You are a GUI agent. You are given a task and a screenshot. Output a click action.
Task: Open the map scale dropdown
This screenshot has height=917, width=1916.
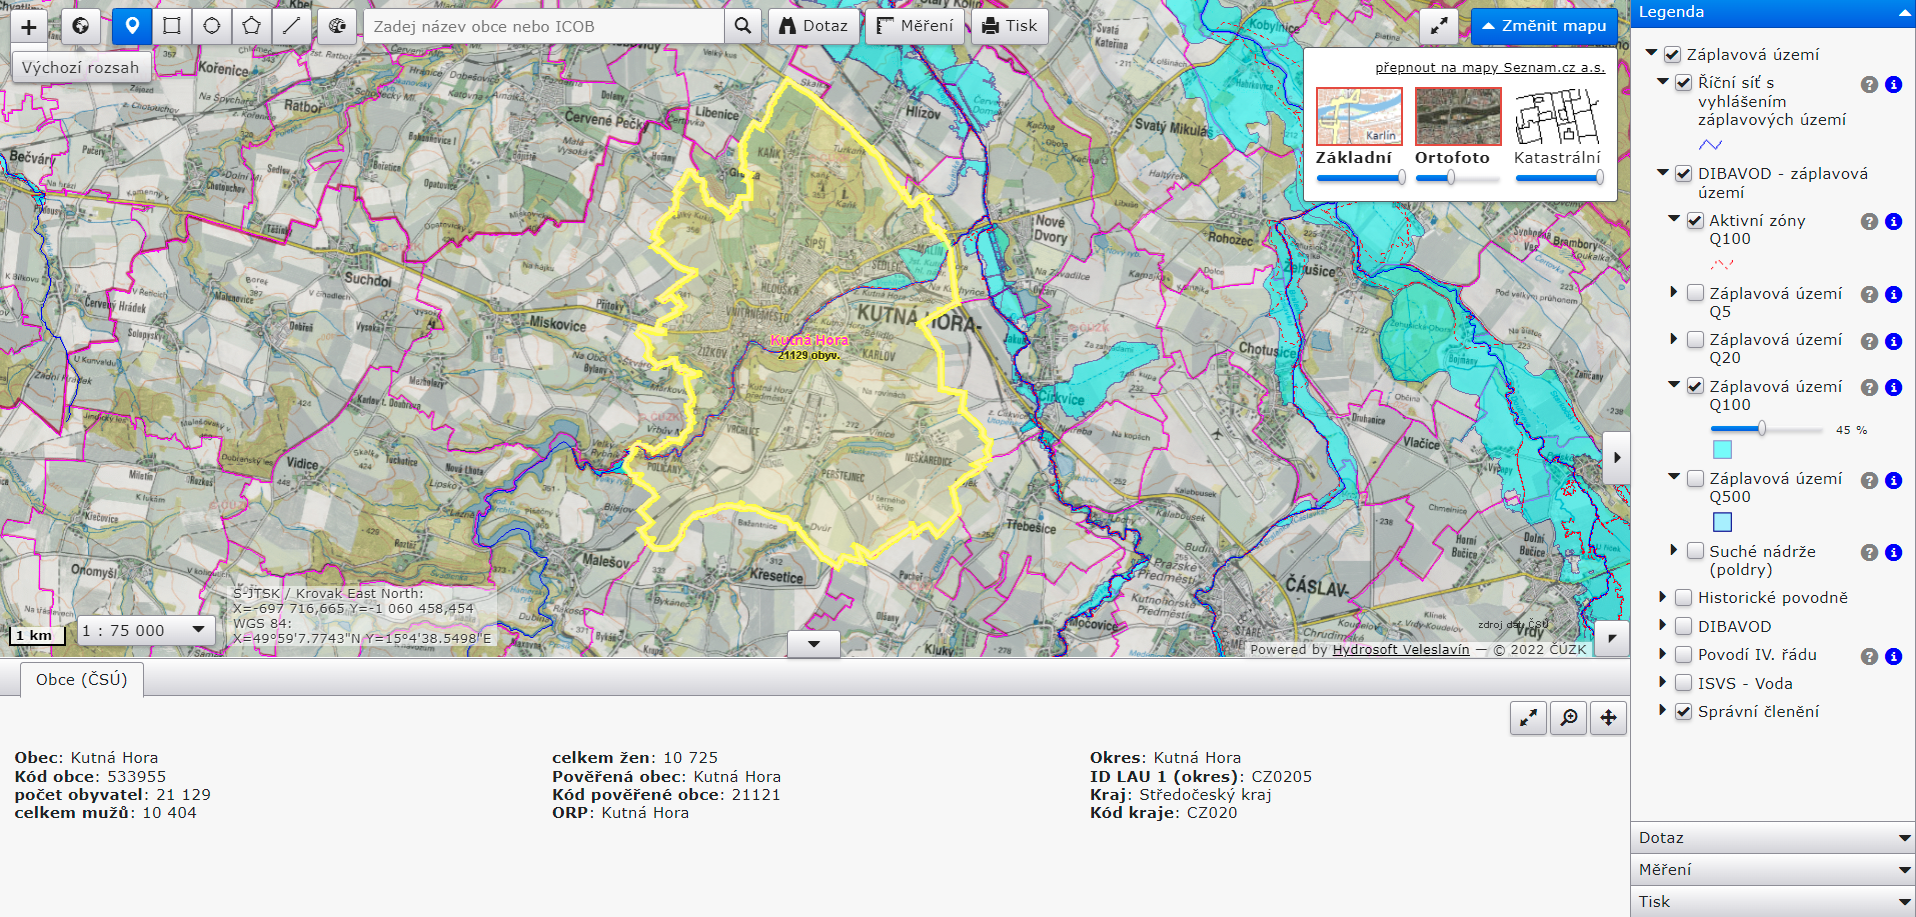pyautogui.click(x=145, y=631)
